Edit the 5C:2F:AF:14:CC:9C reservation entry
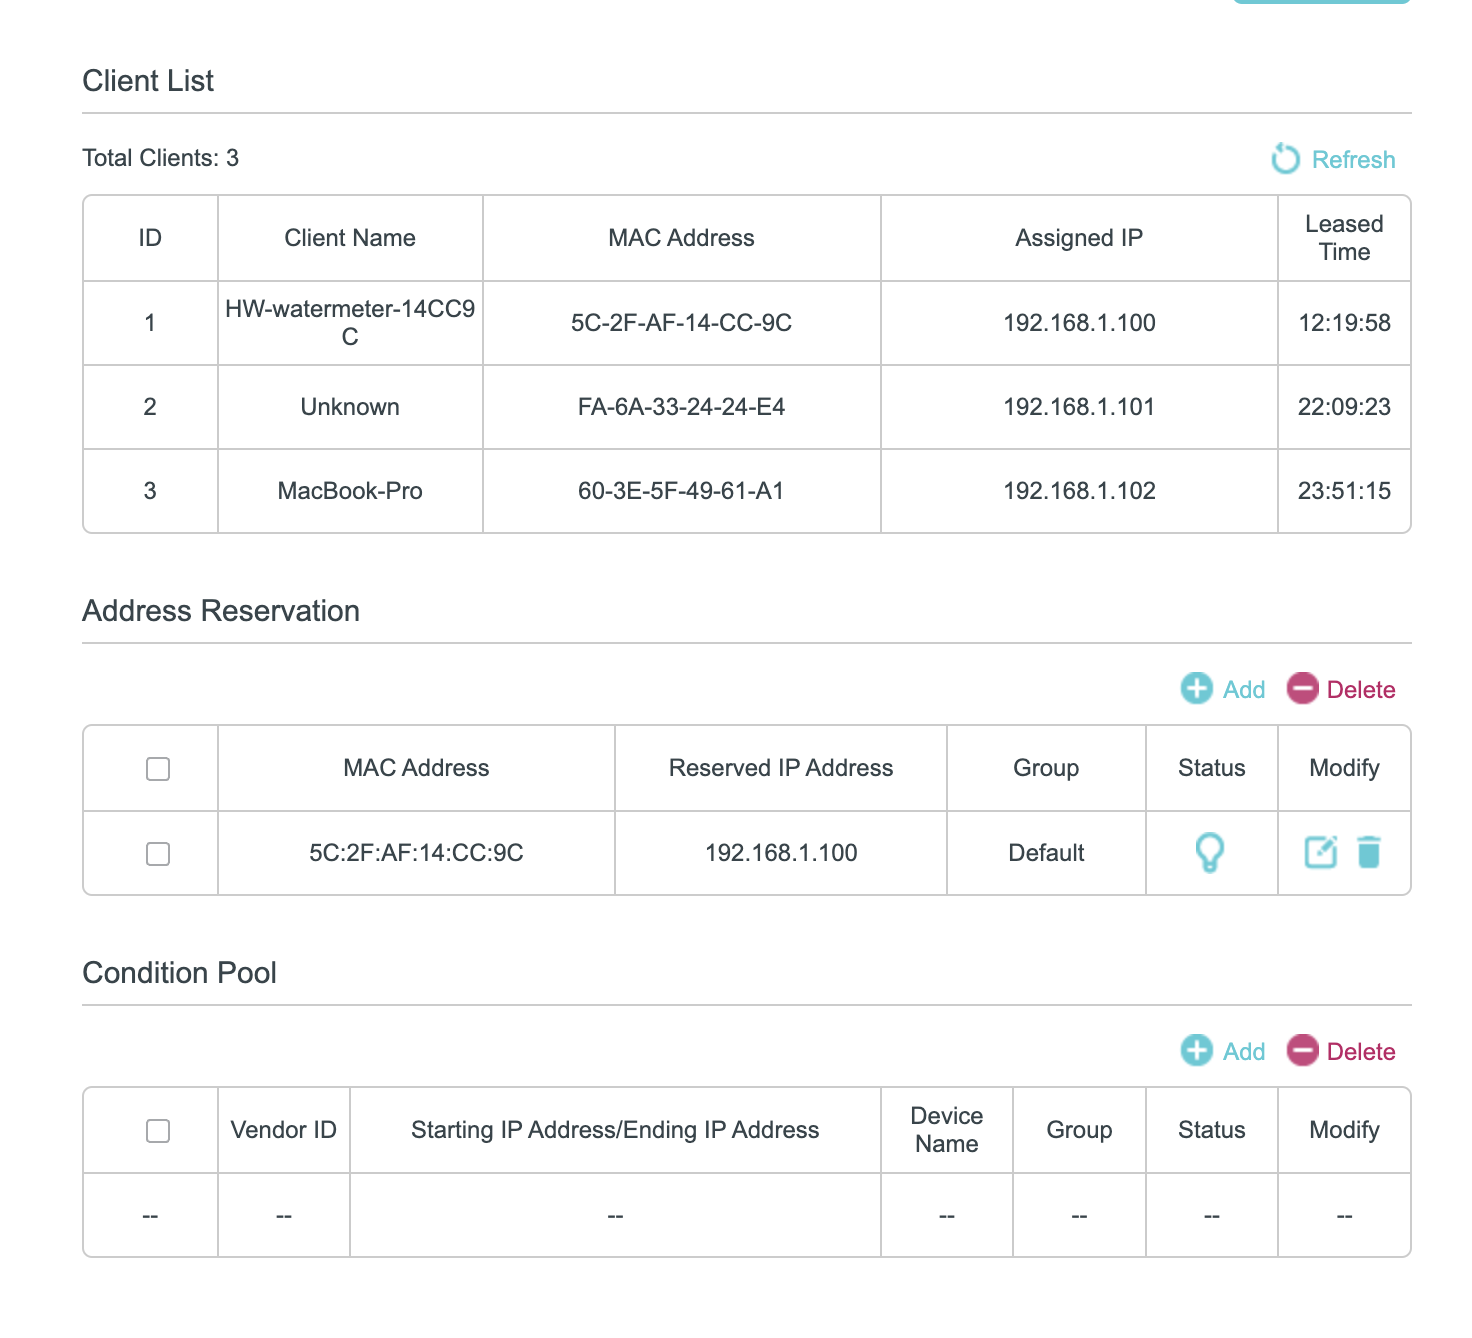This screenshot has width=1472, height=1338. [x=1320, y=852]
